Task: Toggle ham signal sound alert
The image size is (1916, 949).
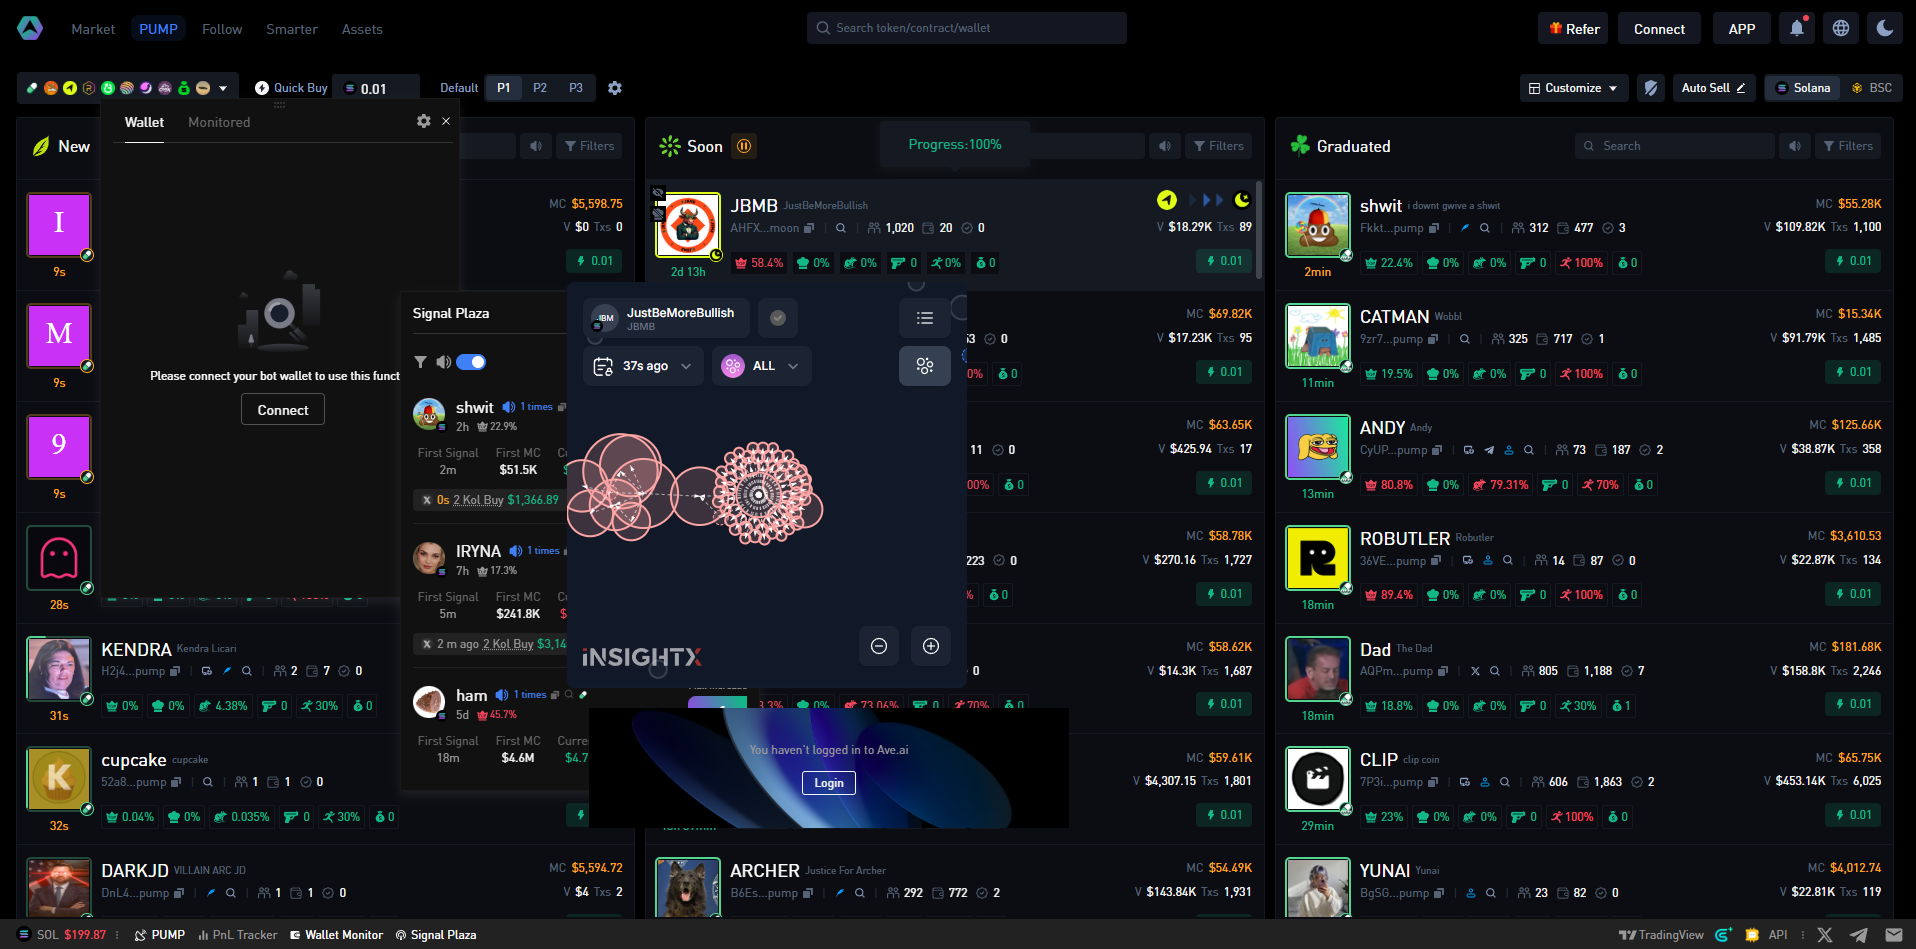Action: (x=502, y=695)
